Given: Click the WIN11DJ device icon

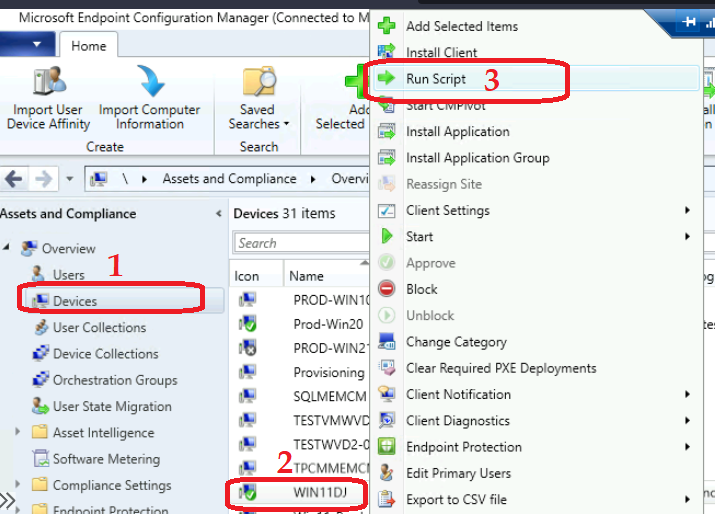Looking at the screenshot, I should tap(248, 493).
